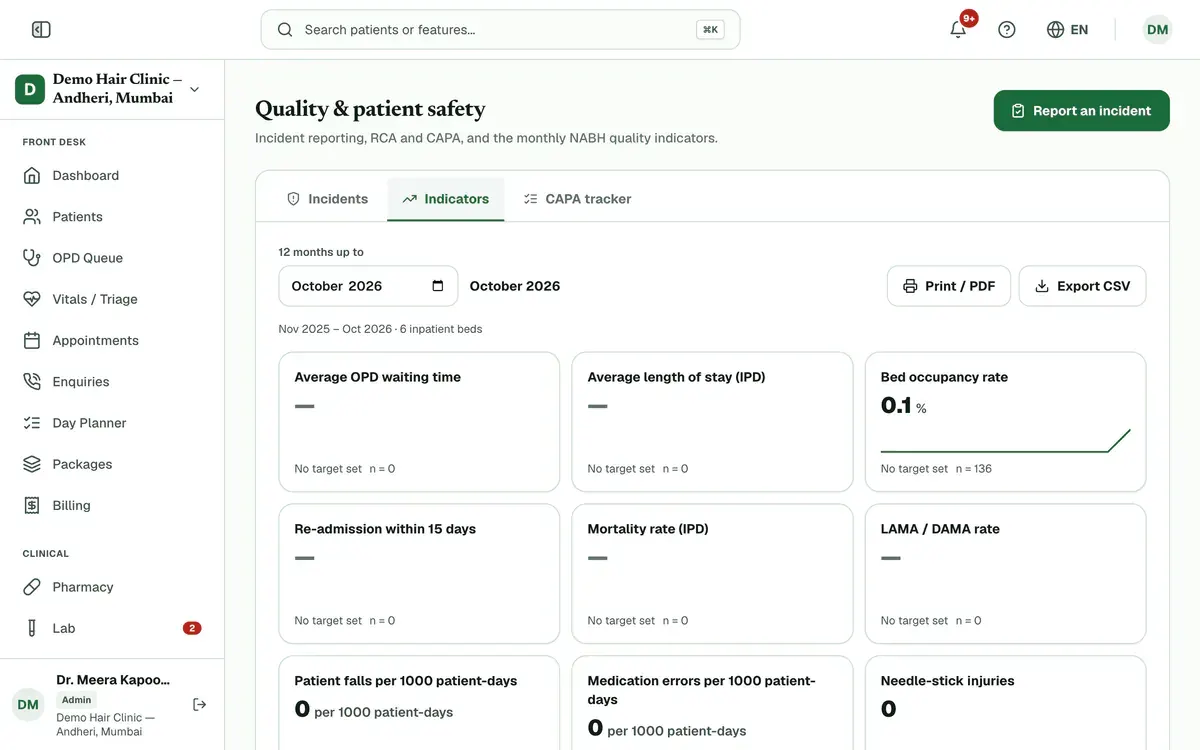This screenshot has height=750, width=1200.
Task: Click the Needle-stick injuries title
Action: tap(947, 681)
